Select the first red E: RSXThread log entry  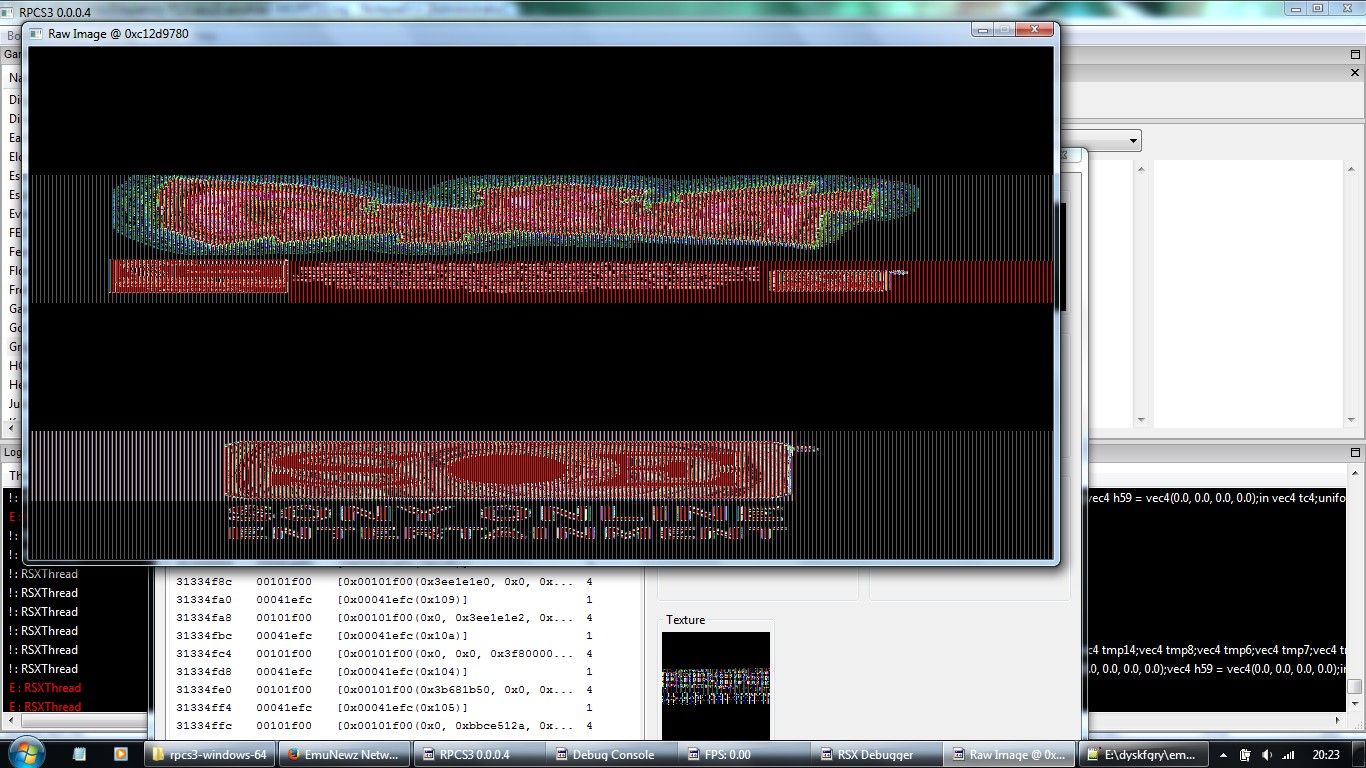pos(45,688)
